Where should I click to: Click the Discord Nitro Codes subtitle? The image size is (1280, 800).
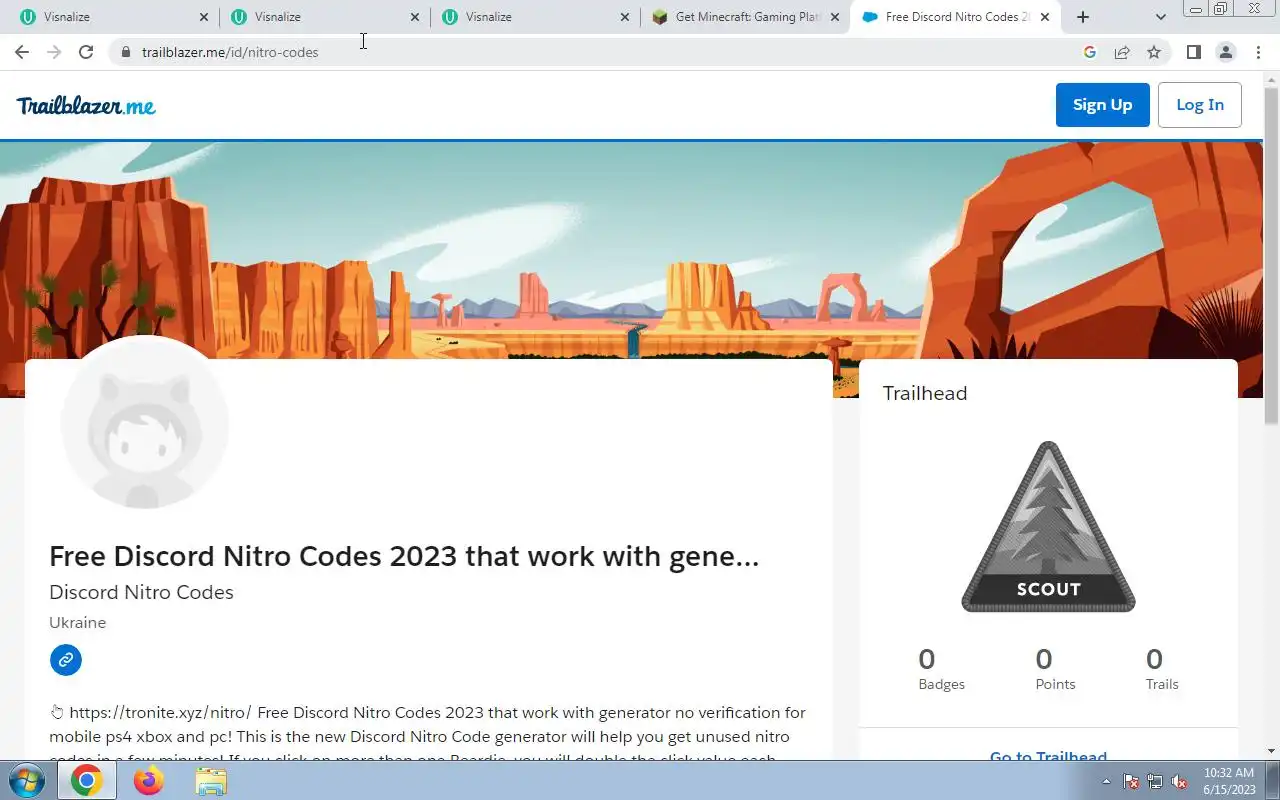click(x=141, y=592)
